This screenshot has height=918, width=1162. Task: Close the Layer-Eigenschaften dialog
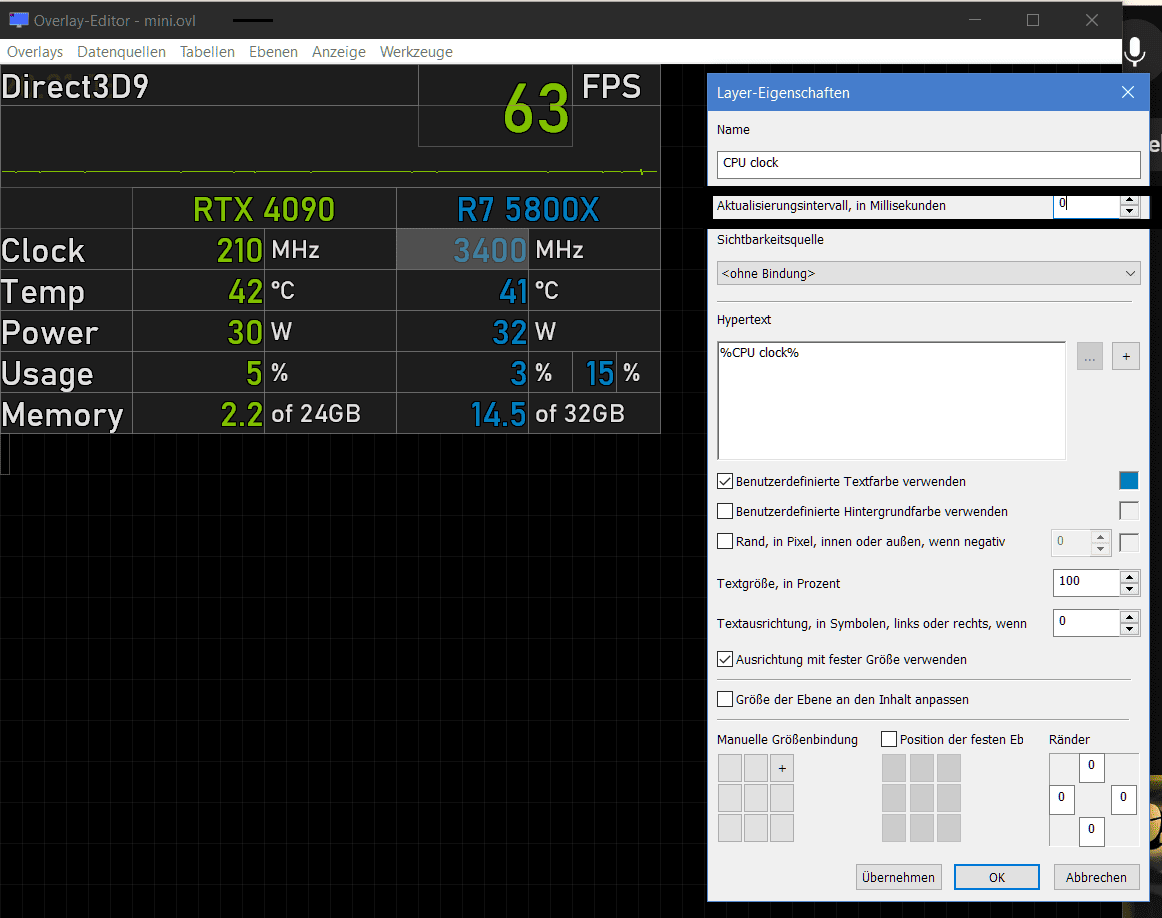click(x=1128, y=92)
